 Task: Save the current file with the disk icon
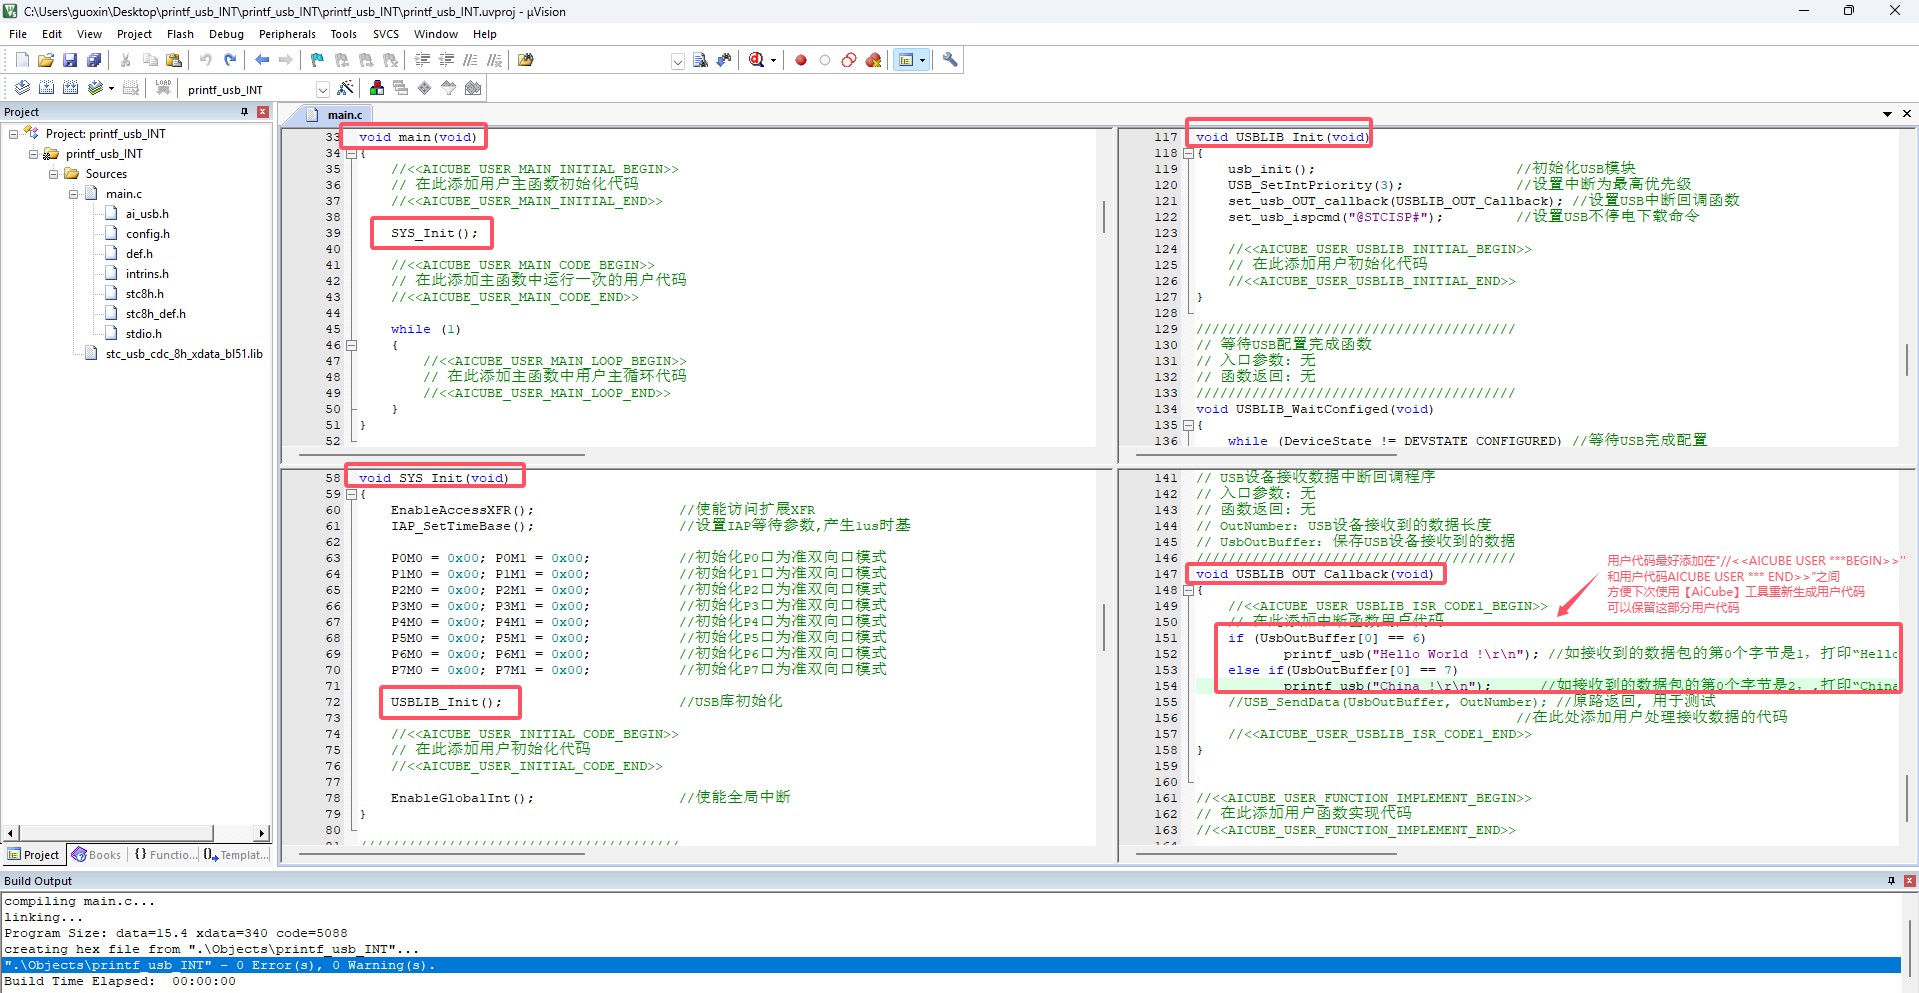(70, 60)
